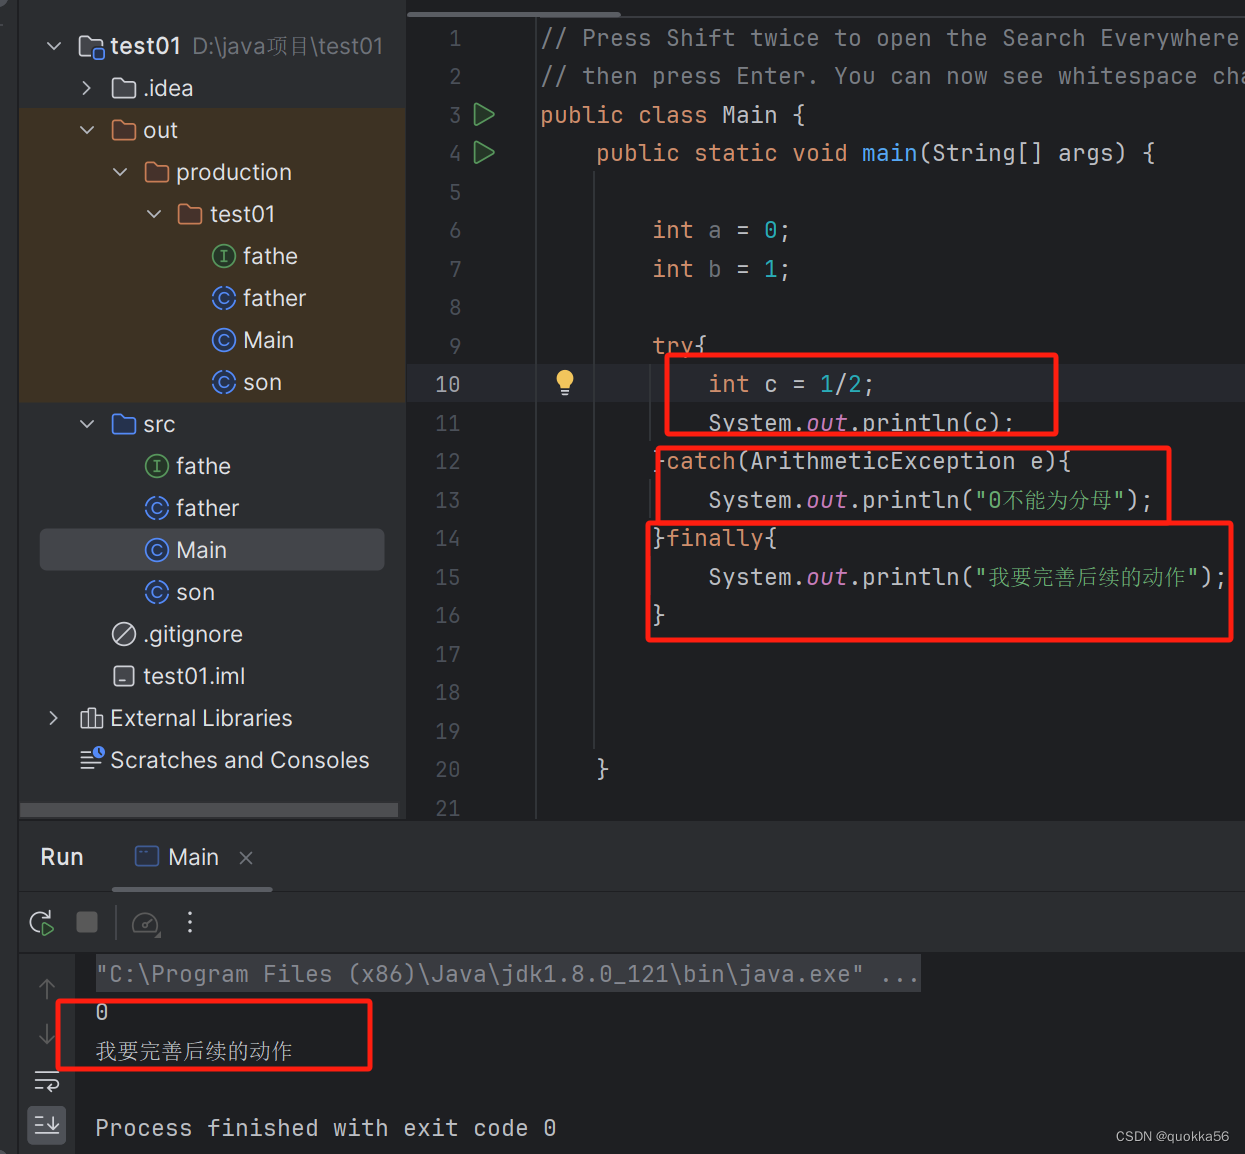Click the Main run tab window icon
The image size is (1245, 1154).
tap(147, 856)
